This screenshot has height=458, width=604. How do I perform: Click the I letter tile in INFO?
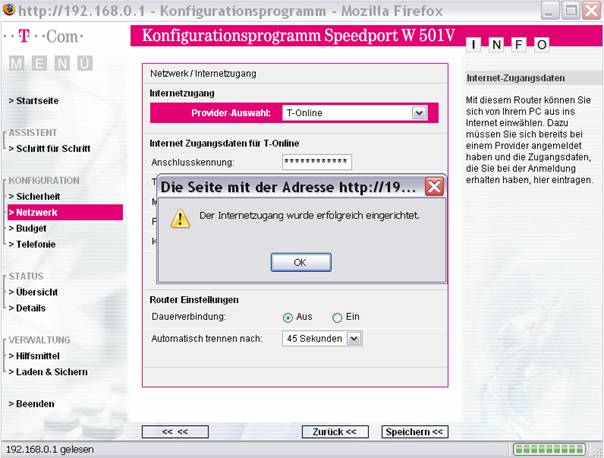(x=473, y=45)
